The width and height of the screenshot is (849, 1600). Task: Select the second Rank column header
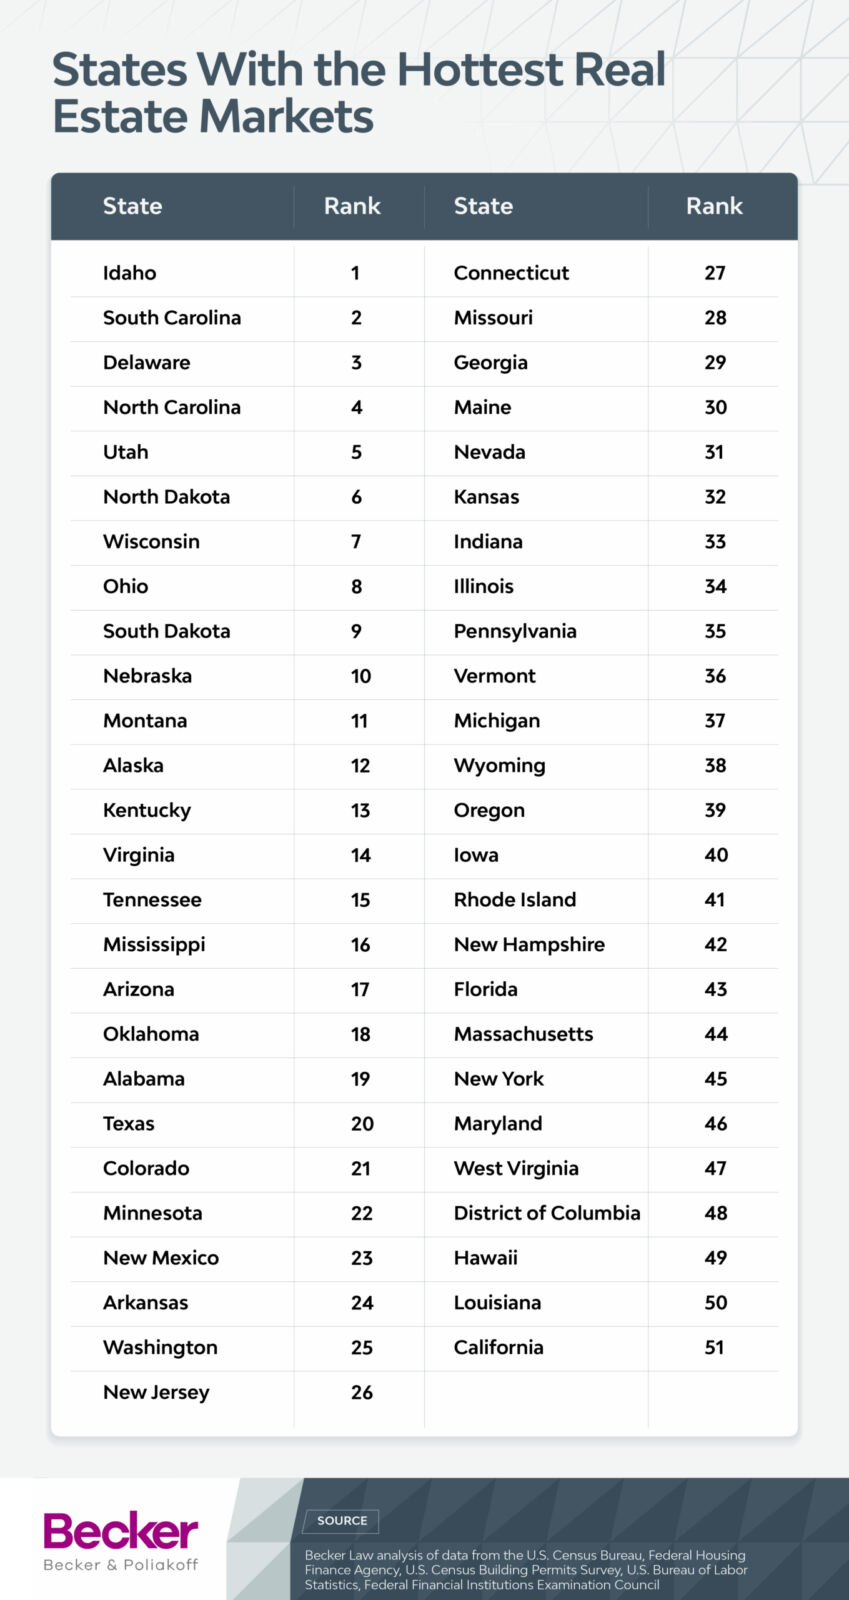click(714, 206)
